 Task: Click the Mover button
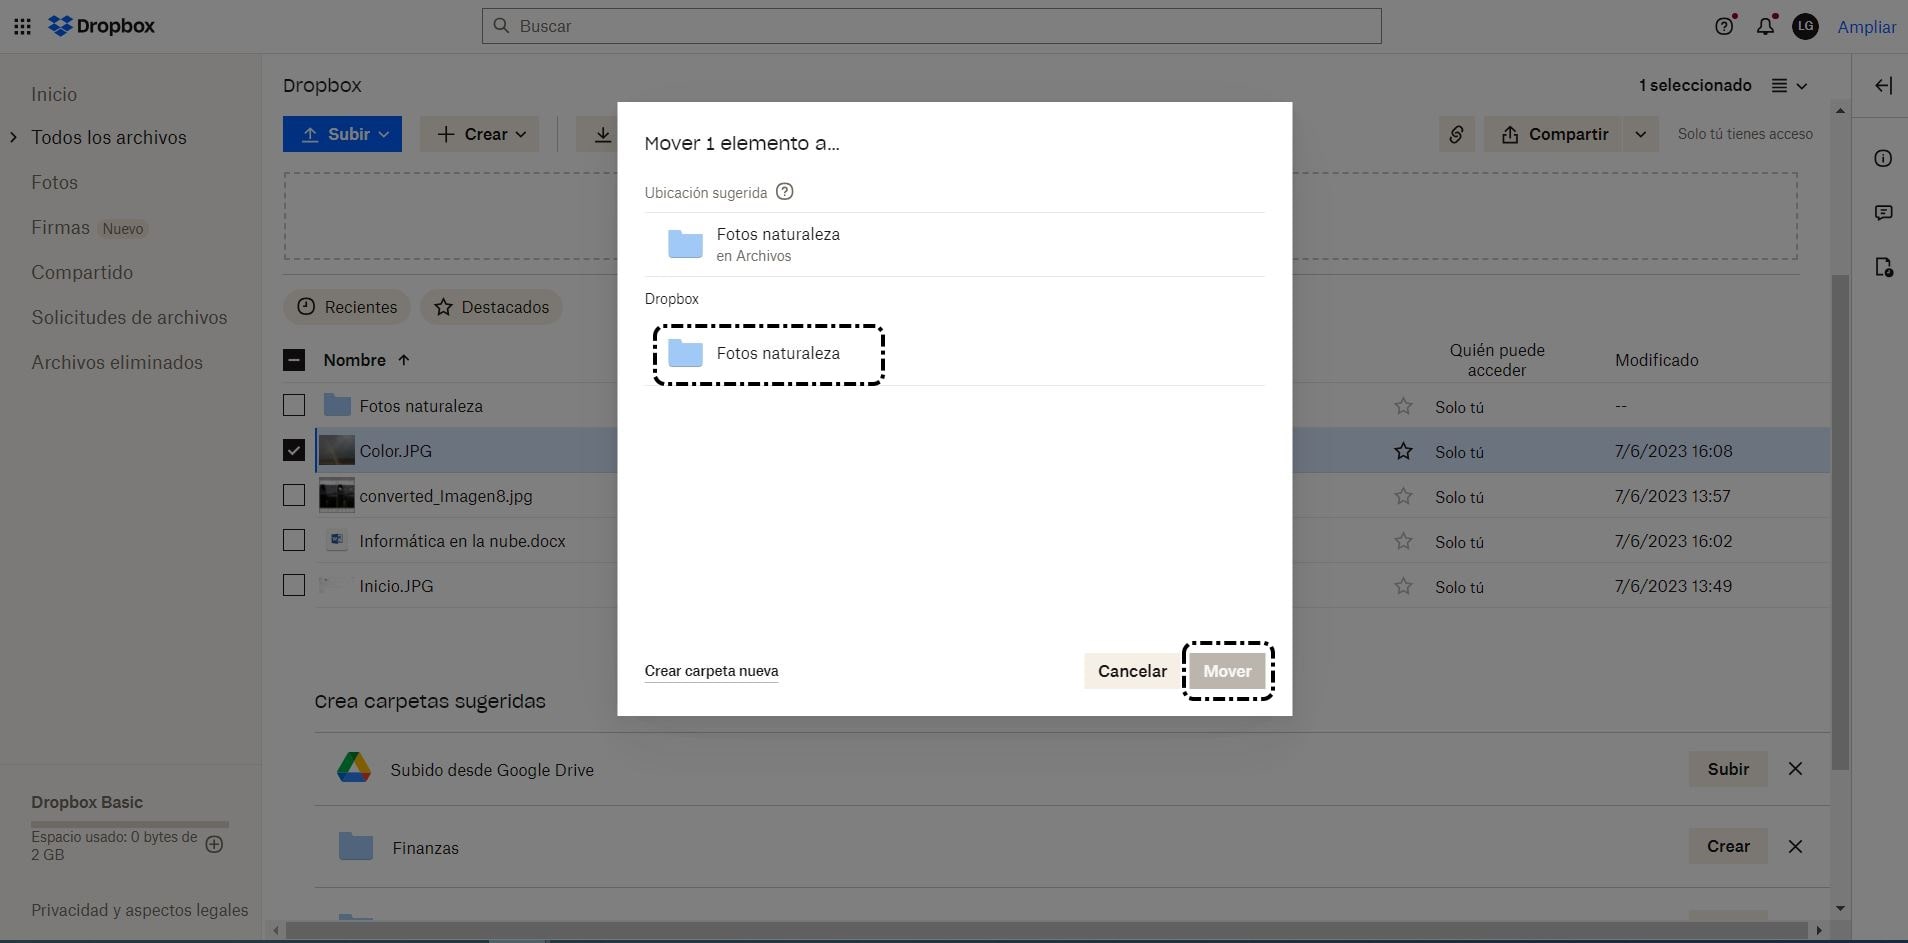click(1227, 671)
